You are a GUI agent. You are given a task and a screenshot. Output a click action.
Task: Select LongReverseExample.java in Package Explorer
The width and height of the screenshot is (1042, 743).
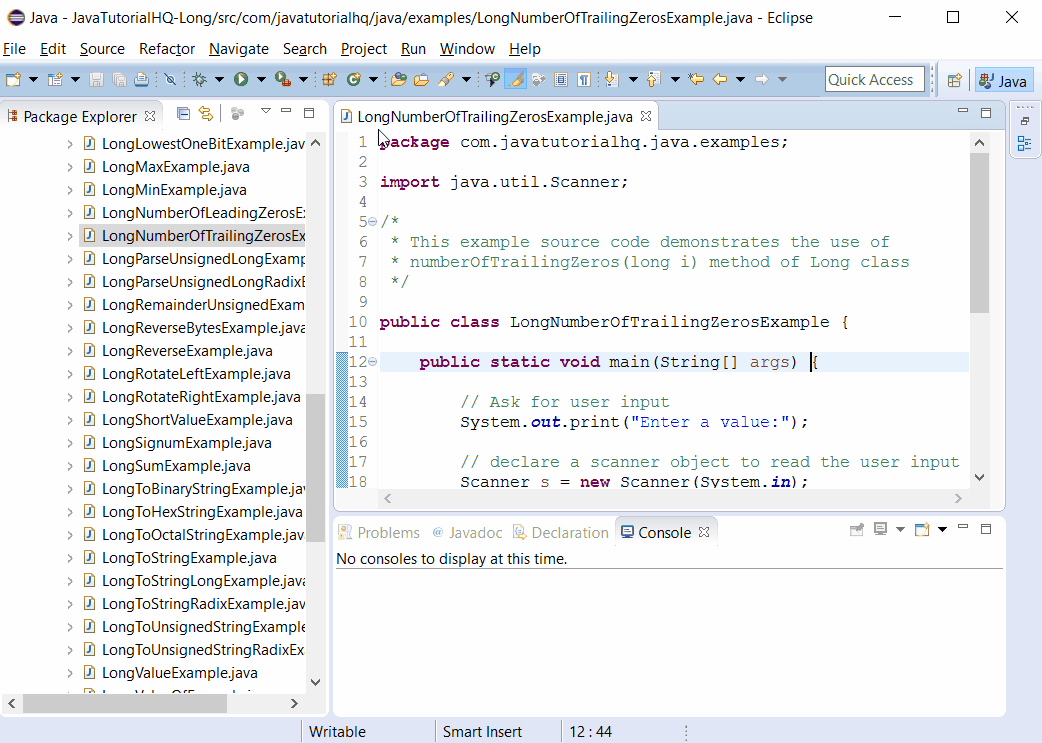pyautogui.click(x=187, y=351)
